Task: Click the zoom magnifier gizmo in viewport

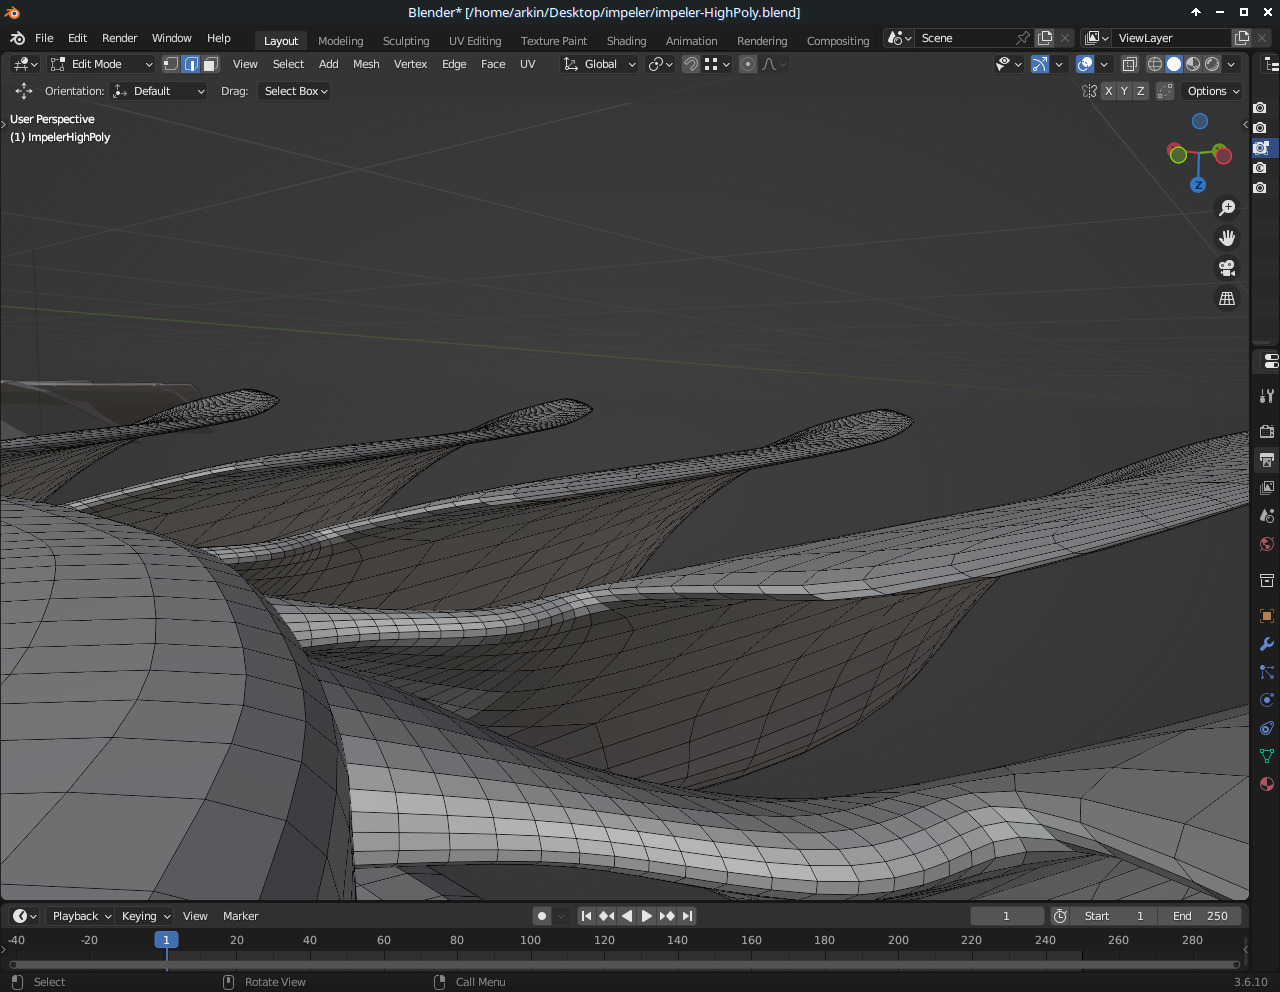Action: pyautogui.click(x=1227, y=208)
